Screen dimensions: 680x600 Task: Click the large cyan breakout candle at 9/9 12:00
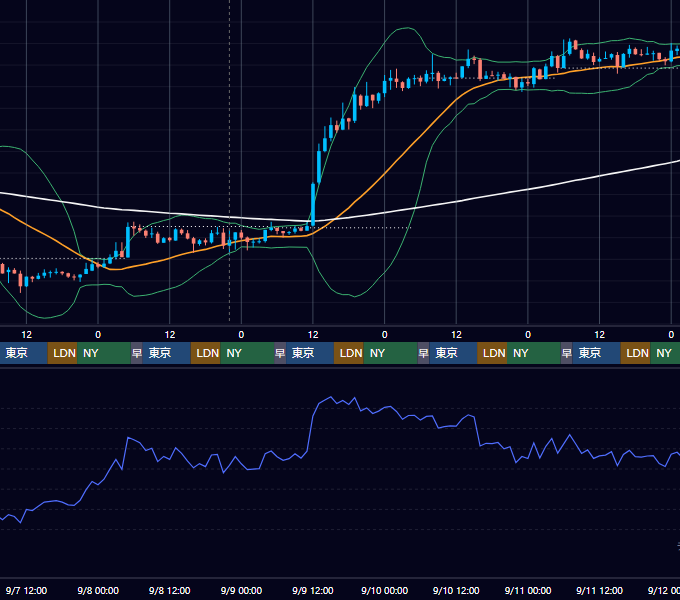(313, 205)
